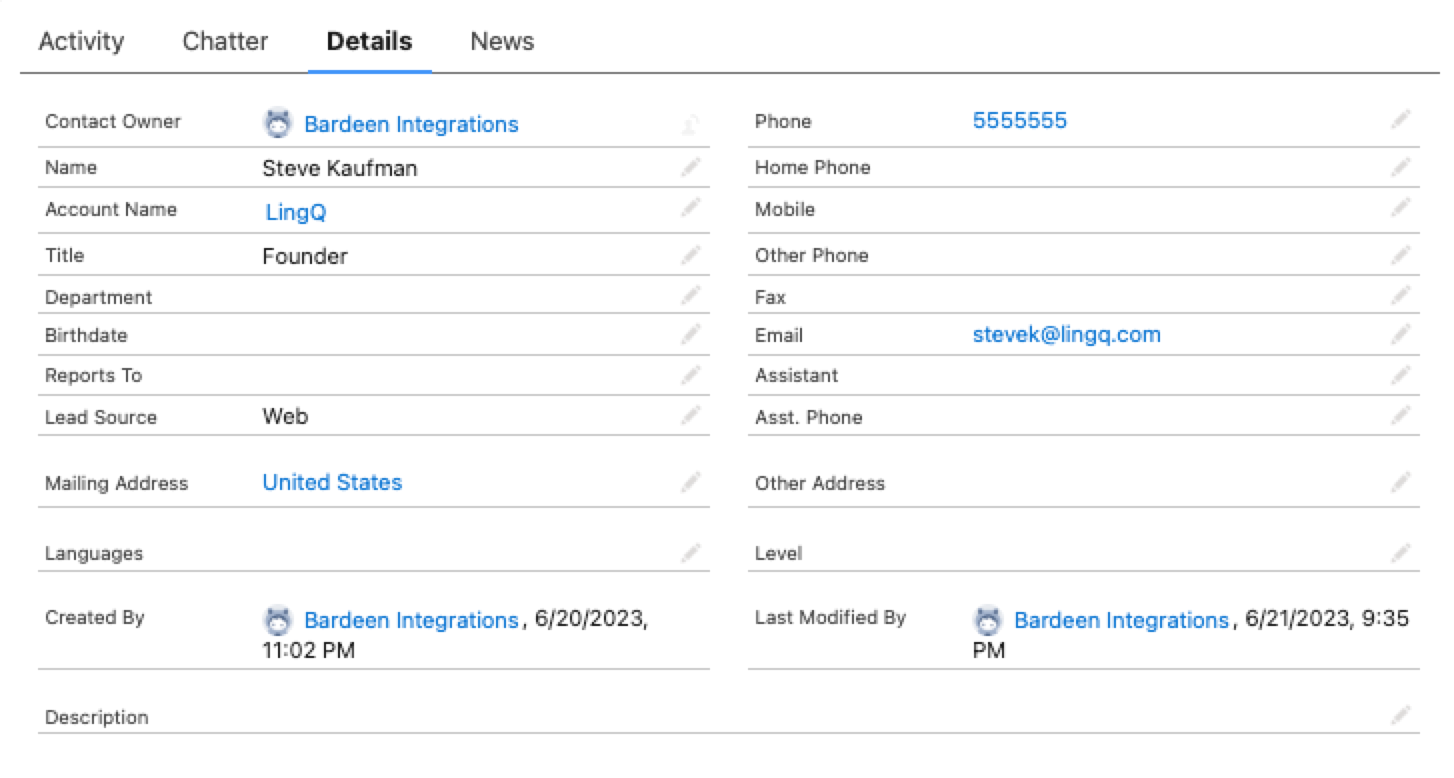Image resolution: width=1454 pixels, height=778 pixels.
Task: Open the Chatter tab
Action: point(225,41)
